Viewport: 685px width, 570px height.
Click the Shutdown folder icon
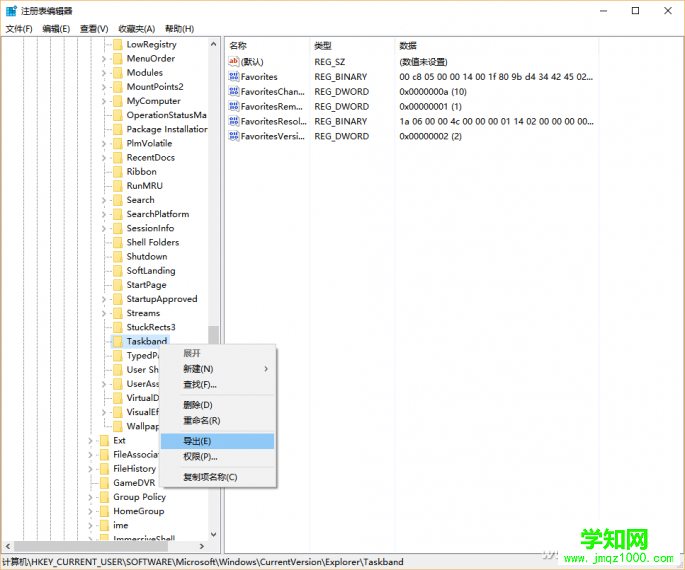pyautogui.click(x=118, y=256)
